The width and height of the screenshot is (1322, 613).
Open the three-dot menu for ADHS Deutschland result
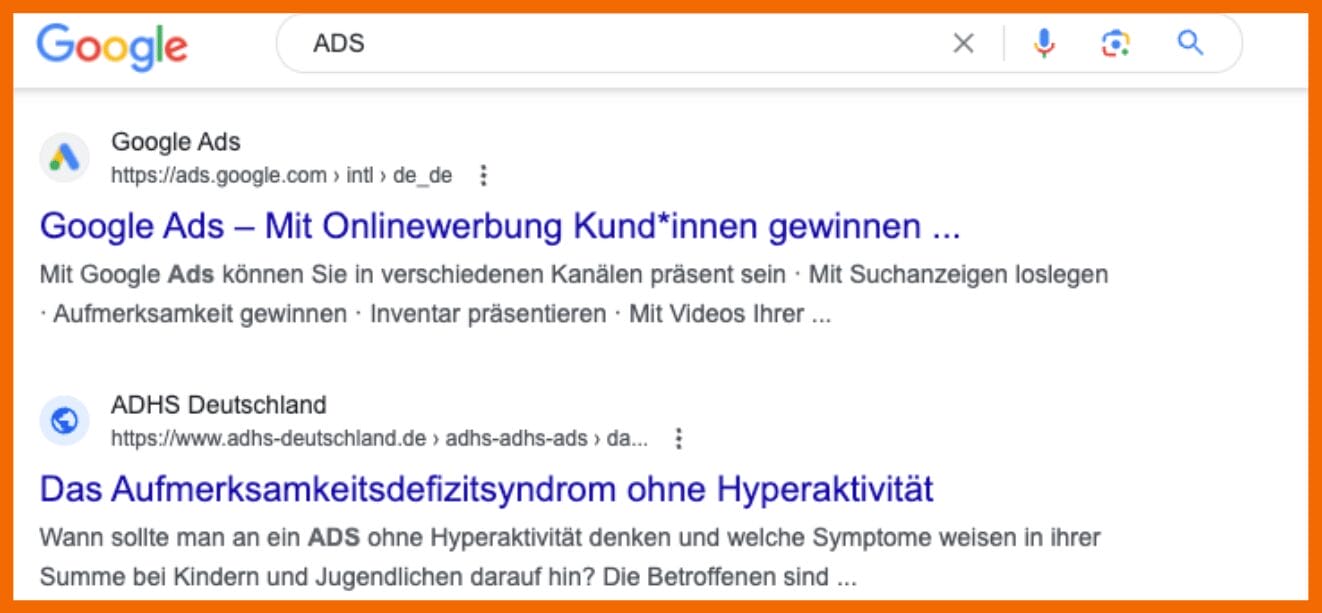pyautogui.click(x=679, y=439)
